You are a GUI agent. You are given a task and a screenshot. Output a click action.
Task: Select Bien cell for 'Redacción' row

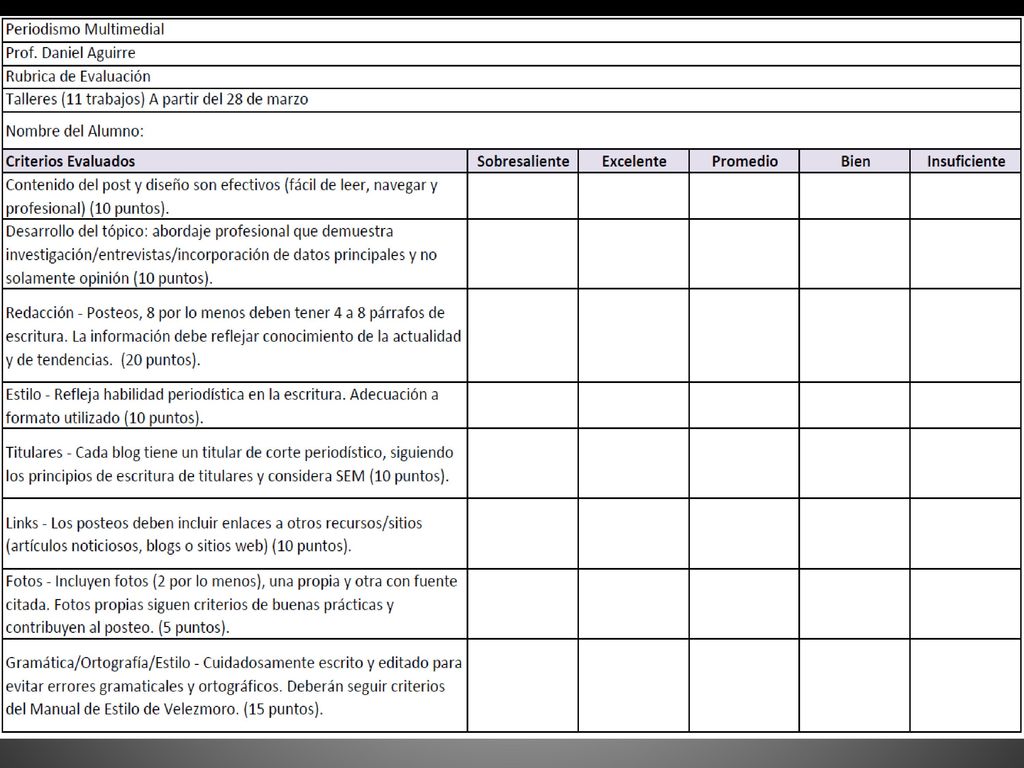tap(854, 336)
